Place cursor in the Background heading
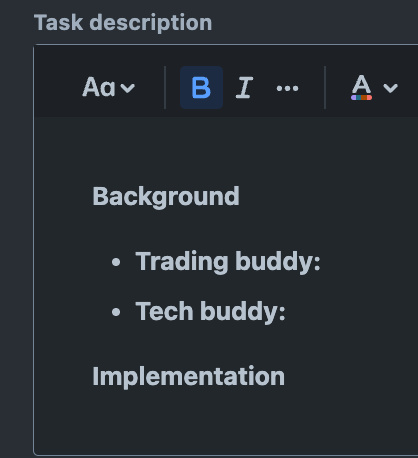 click(166, 197)
